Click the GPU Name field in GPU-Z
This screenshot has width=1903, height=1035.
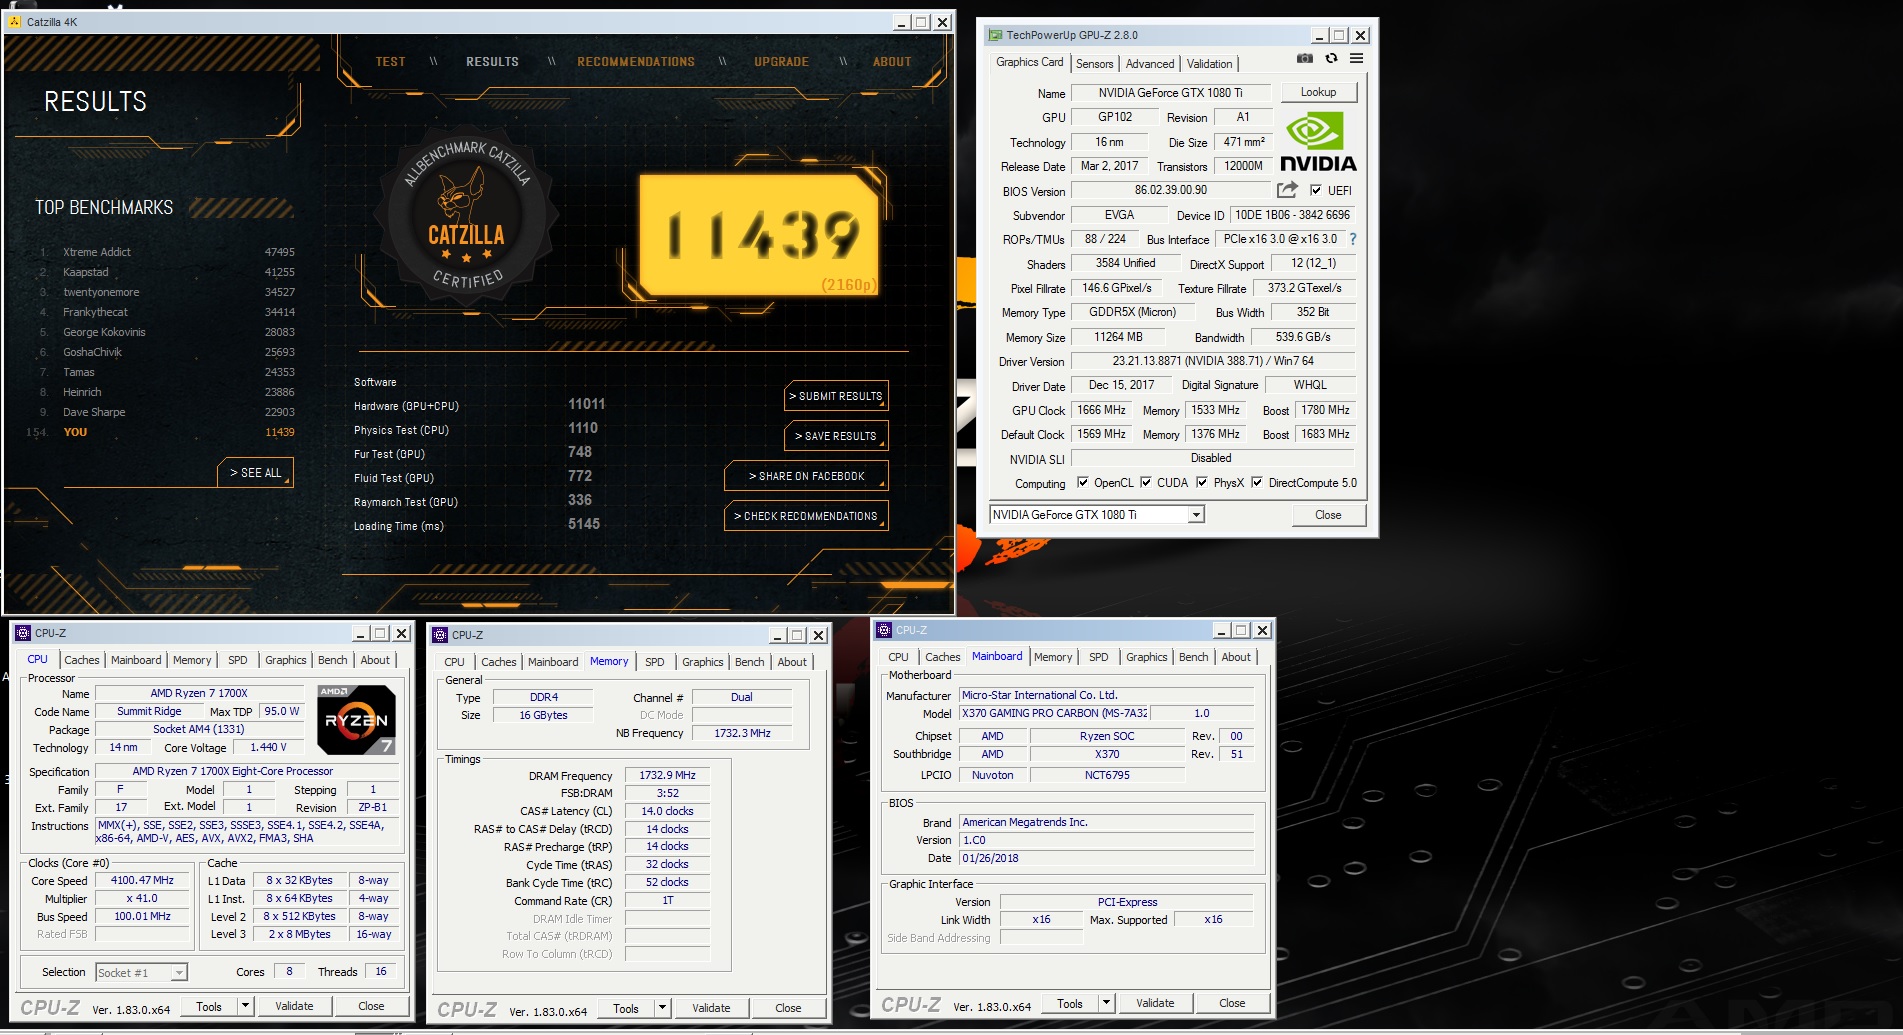coord(1171,93)
